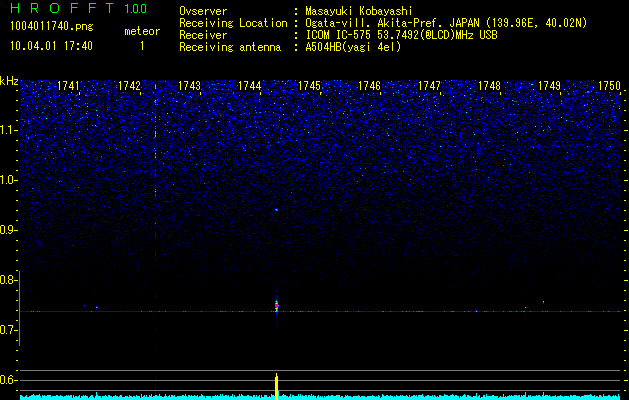629x400 pixels.
Task: Click the 1746 time axis label
Action: click(x=369, y=85)
